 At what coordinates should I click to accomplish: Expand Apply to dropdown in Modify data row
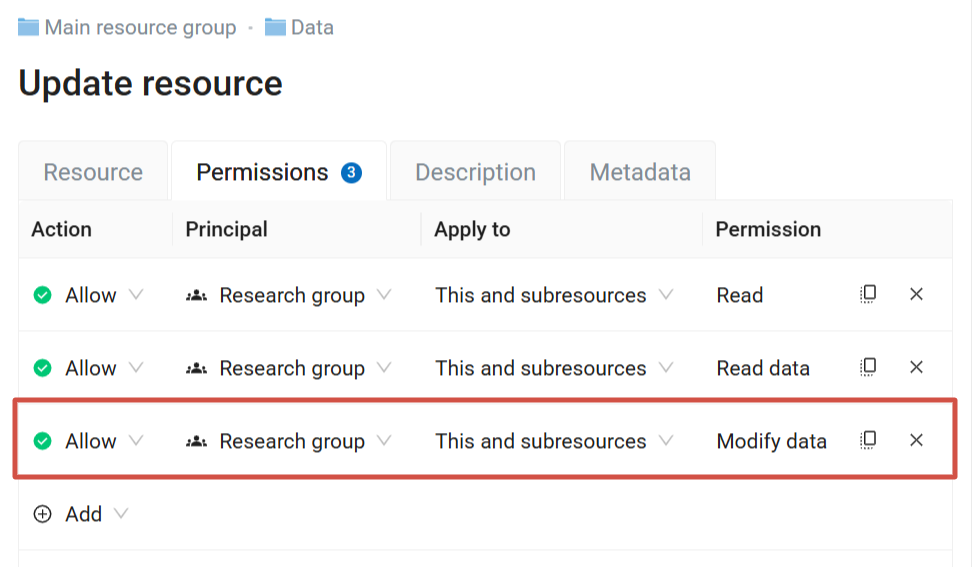[x=666, y=441]
